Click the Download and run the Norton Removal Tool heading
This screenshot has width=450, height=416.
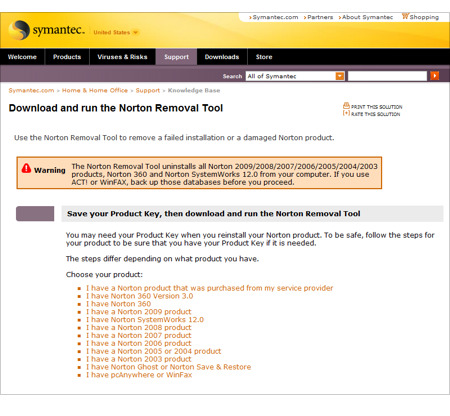point(116,108)
